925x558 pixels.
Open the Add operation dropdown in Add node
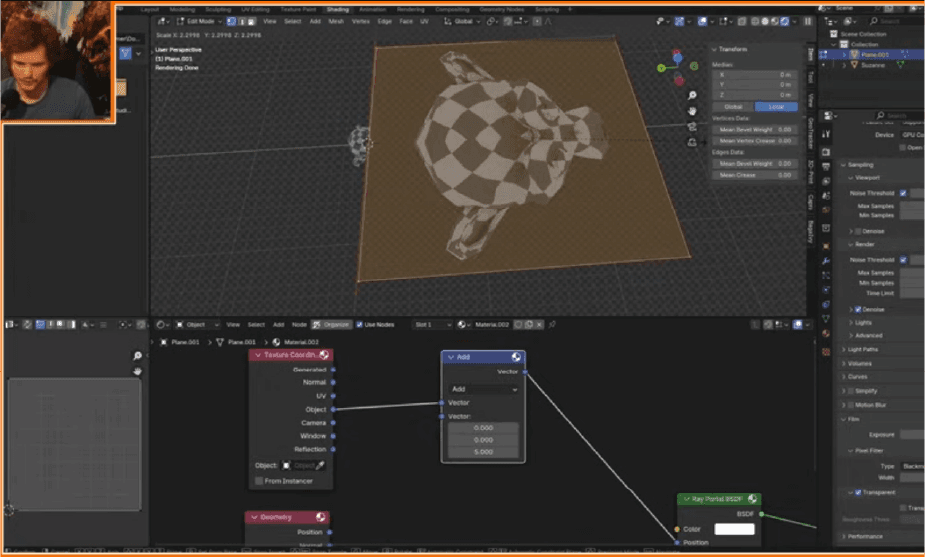click(483, 389)
